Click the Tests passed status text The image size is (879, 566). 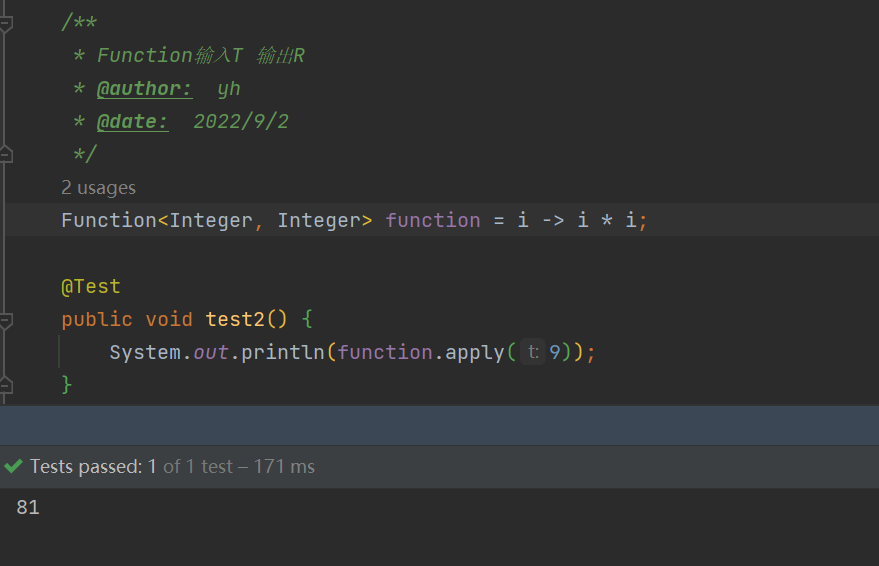93,466
